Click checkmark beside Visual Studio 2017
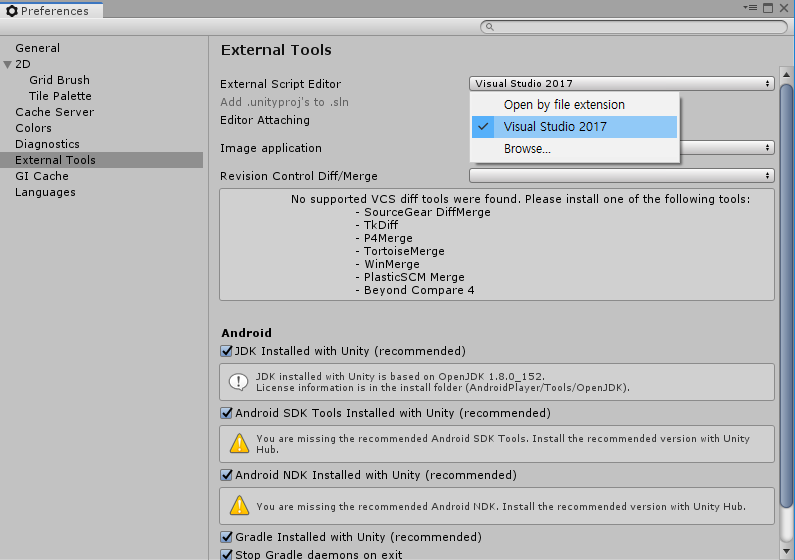This screenshot has width=795, height=560. [x=484, y=127]
